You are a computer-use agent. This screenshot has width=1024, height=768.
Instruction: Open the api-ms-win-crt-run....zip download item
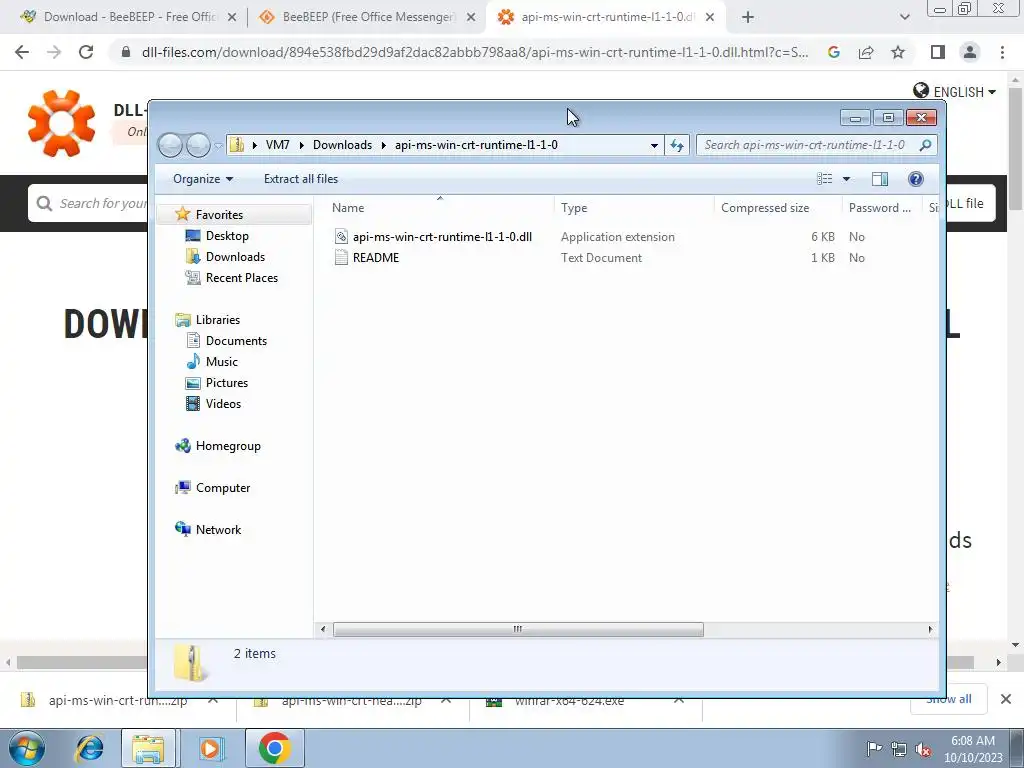point(118,701)
